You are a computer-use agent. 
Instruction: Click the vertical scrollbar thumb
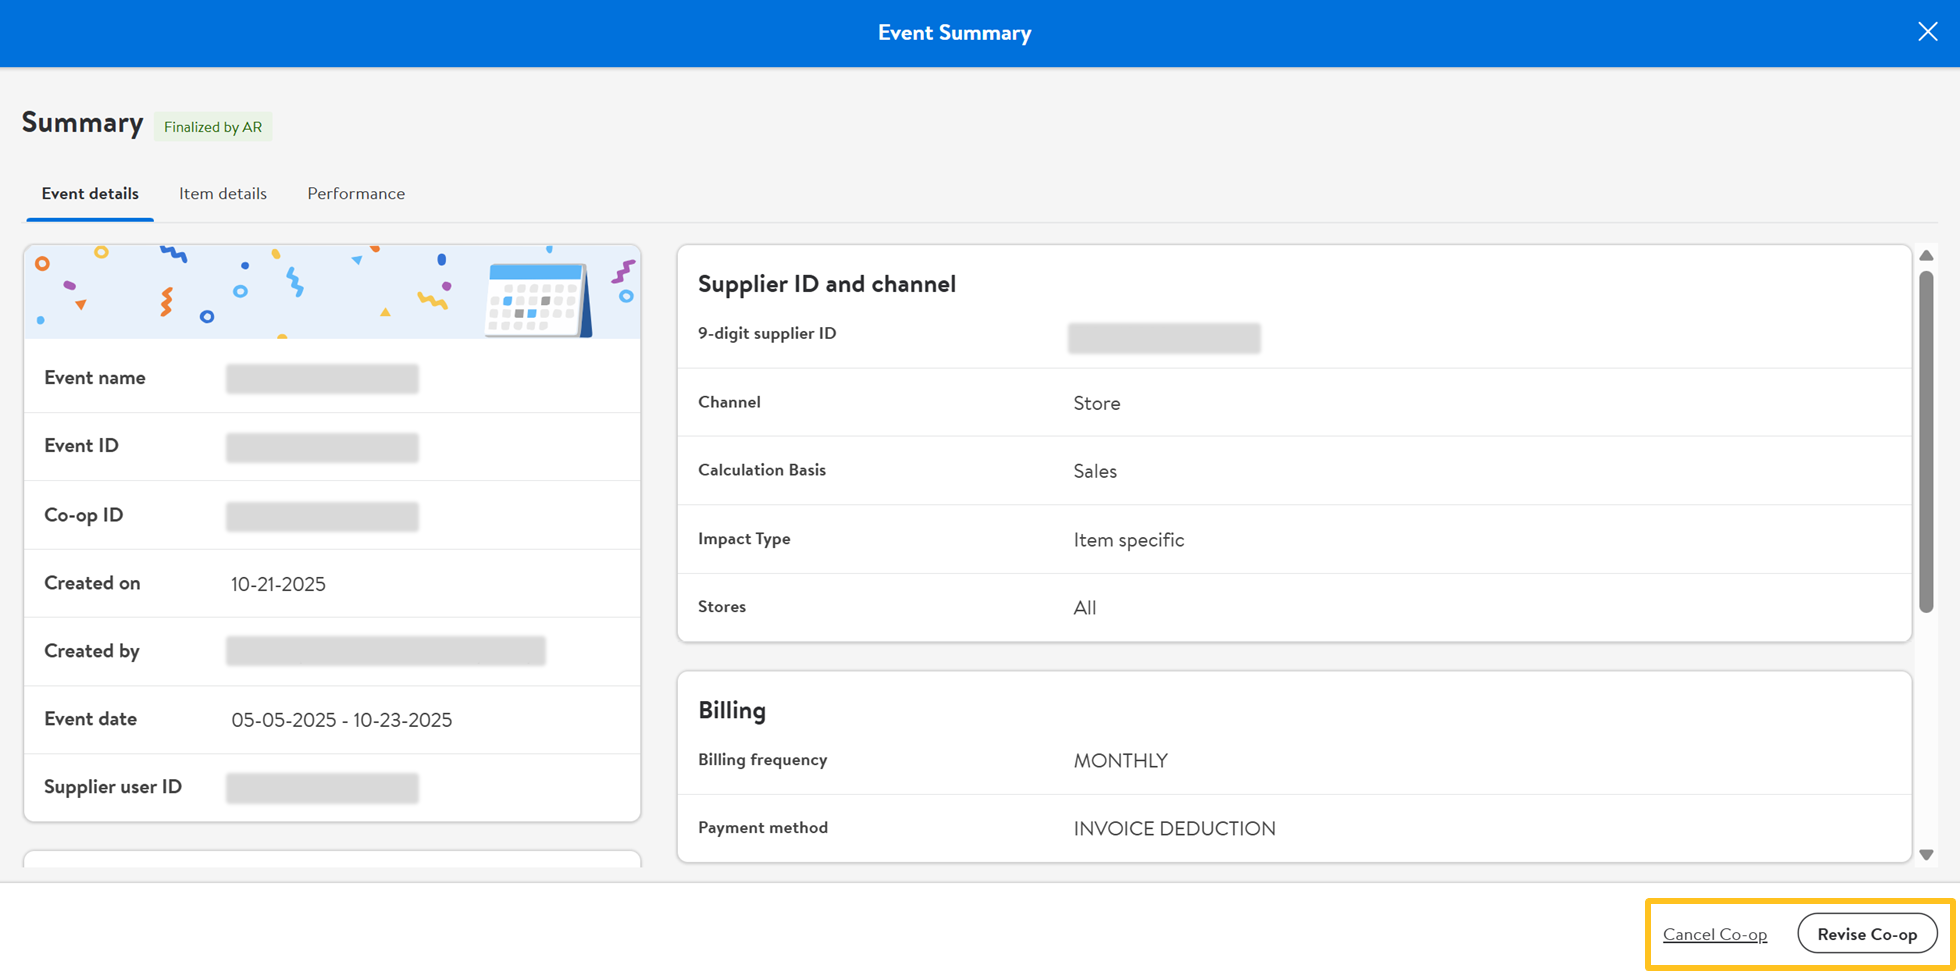[1926, 440]
